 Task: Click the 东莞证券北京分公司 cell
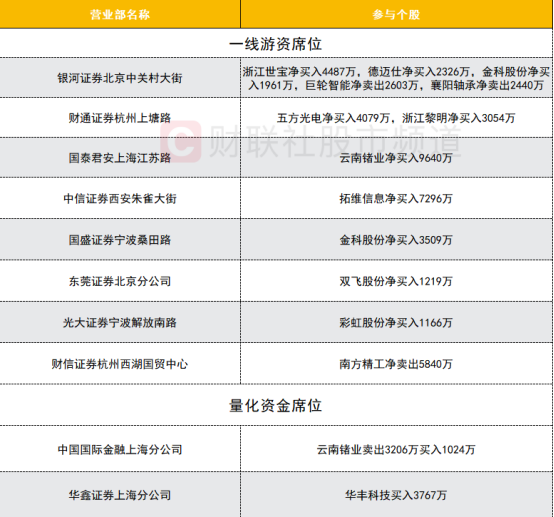[120, 281]
